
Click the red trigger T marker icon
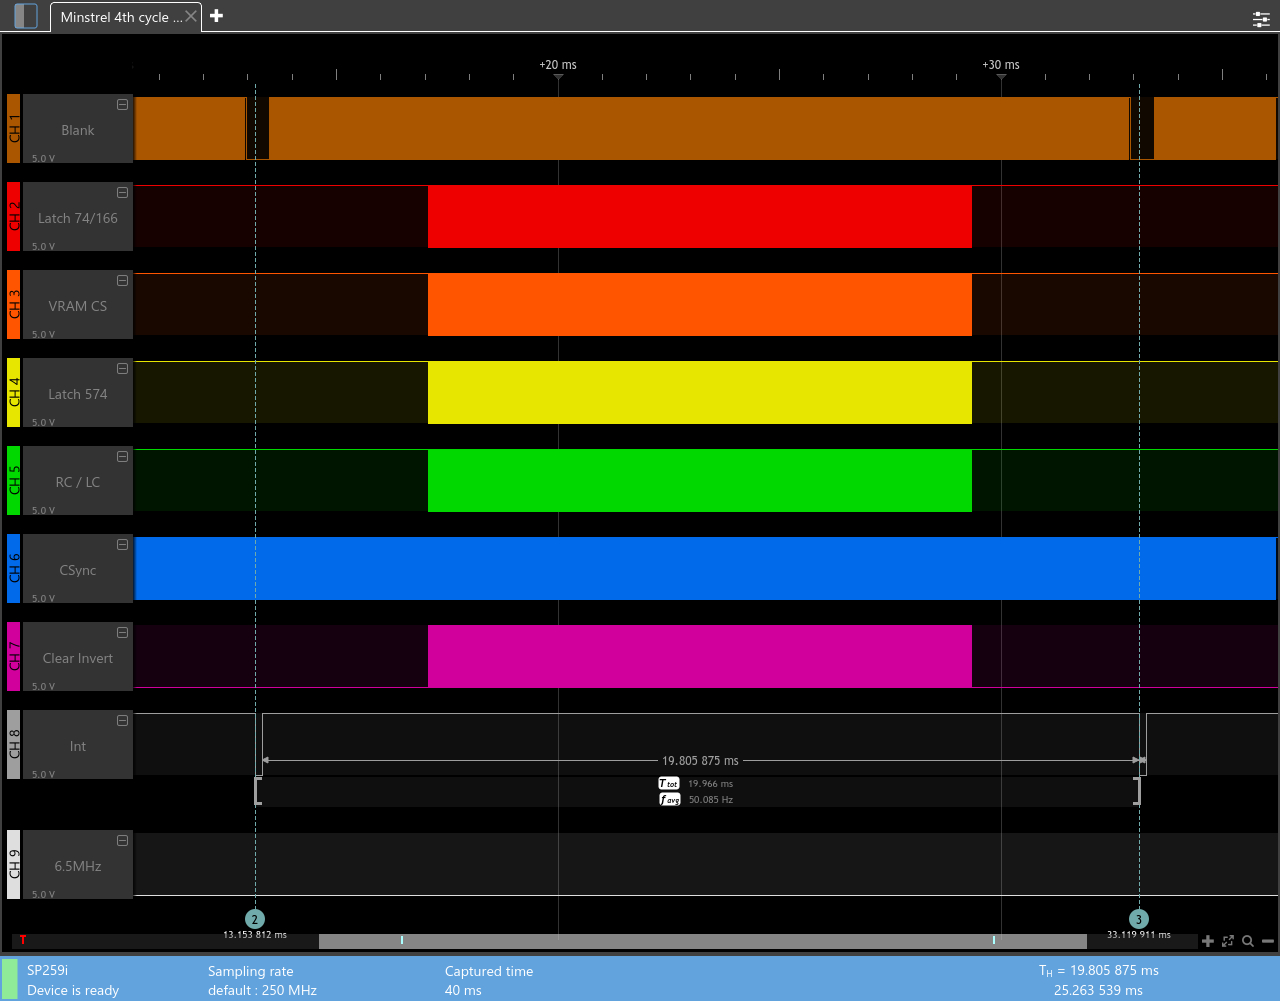point(23,941)
